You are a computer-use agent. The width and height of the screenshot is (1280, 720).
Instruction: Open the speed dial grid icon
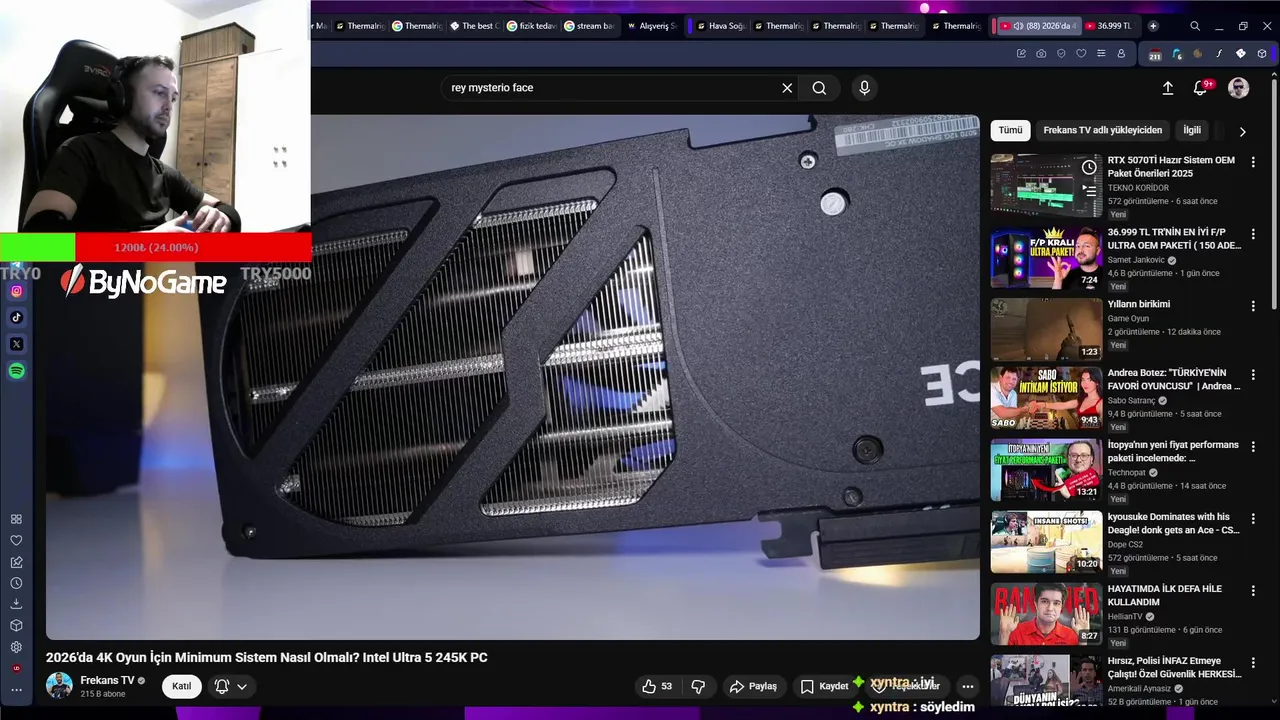pyautogui.click(x=16, y=519)
